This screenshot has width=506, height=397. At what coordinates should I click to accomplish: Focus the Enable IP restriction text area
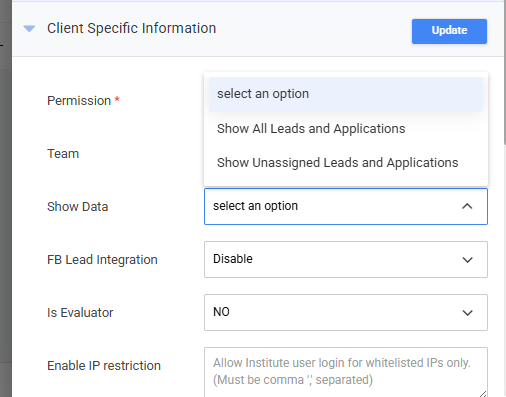tap(346, 372)
